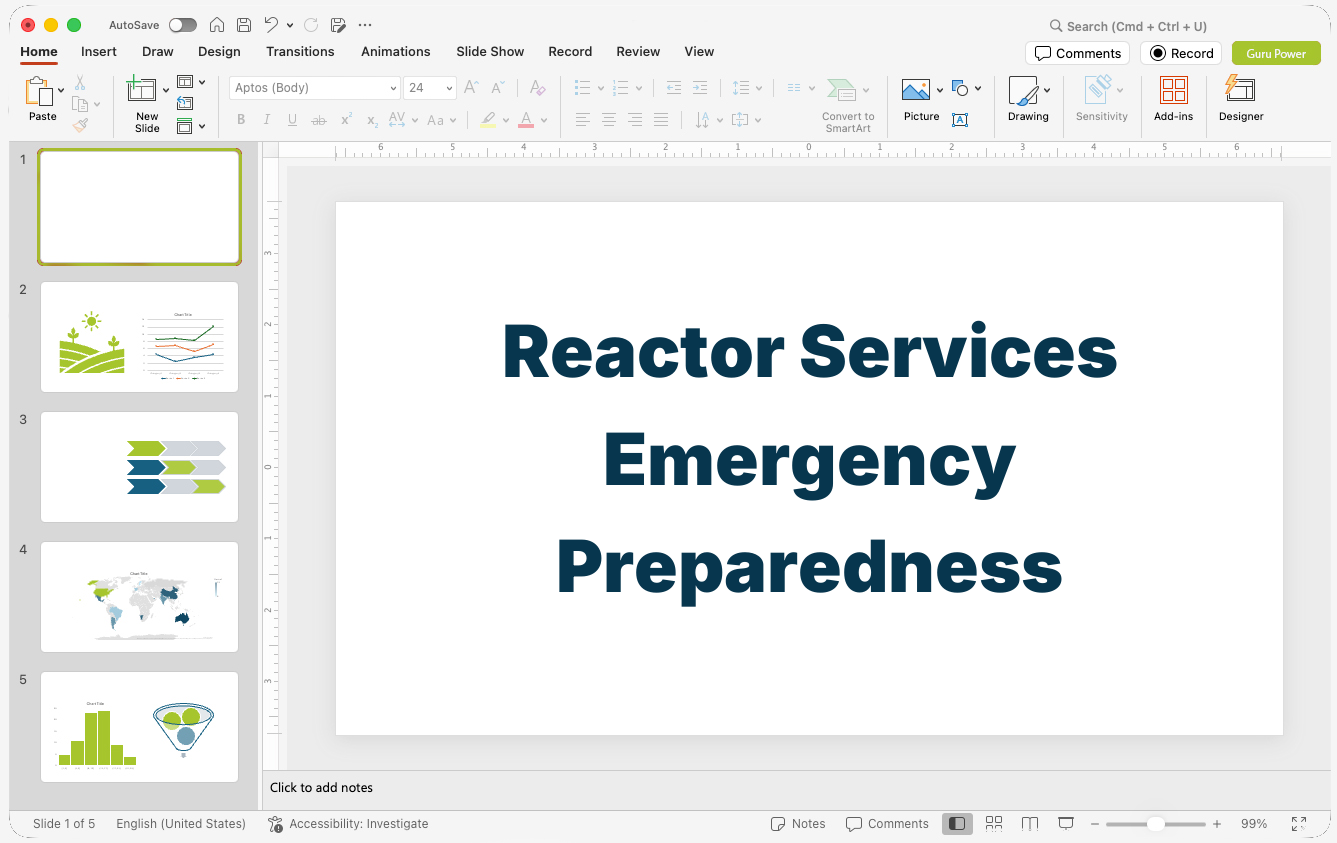1337x843 pixels.
Task: Toggle Italic formatting
Action: pyautogui.click(x=266, y=120)
